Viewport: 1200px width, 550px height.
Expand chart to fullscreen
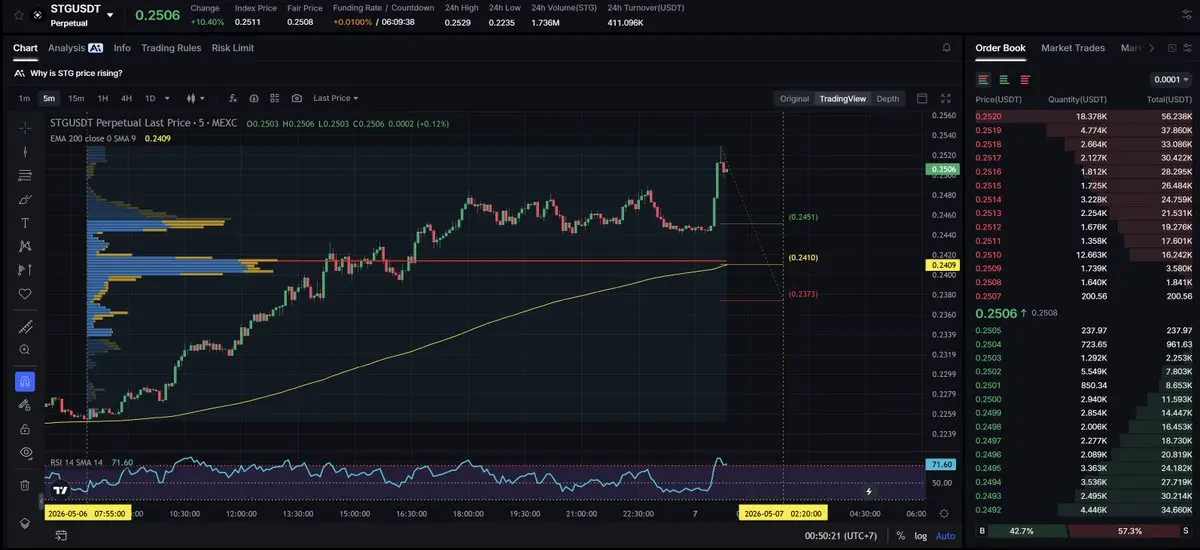tap(946, 98)
